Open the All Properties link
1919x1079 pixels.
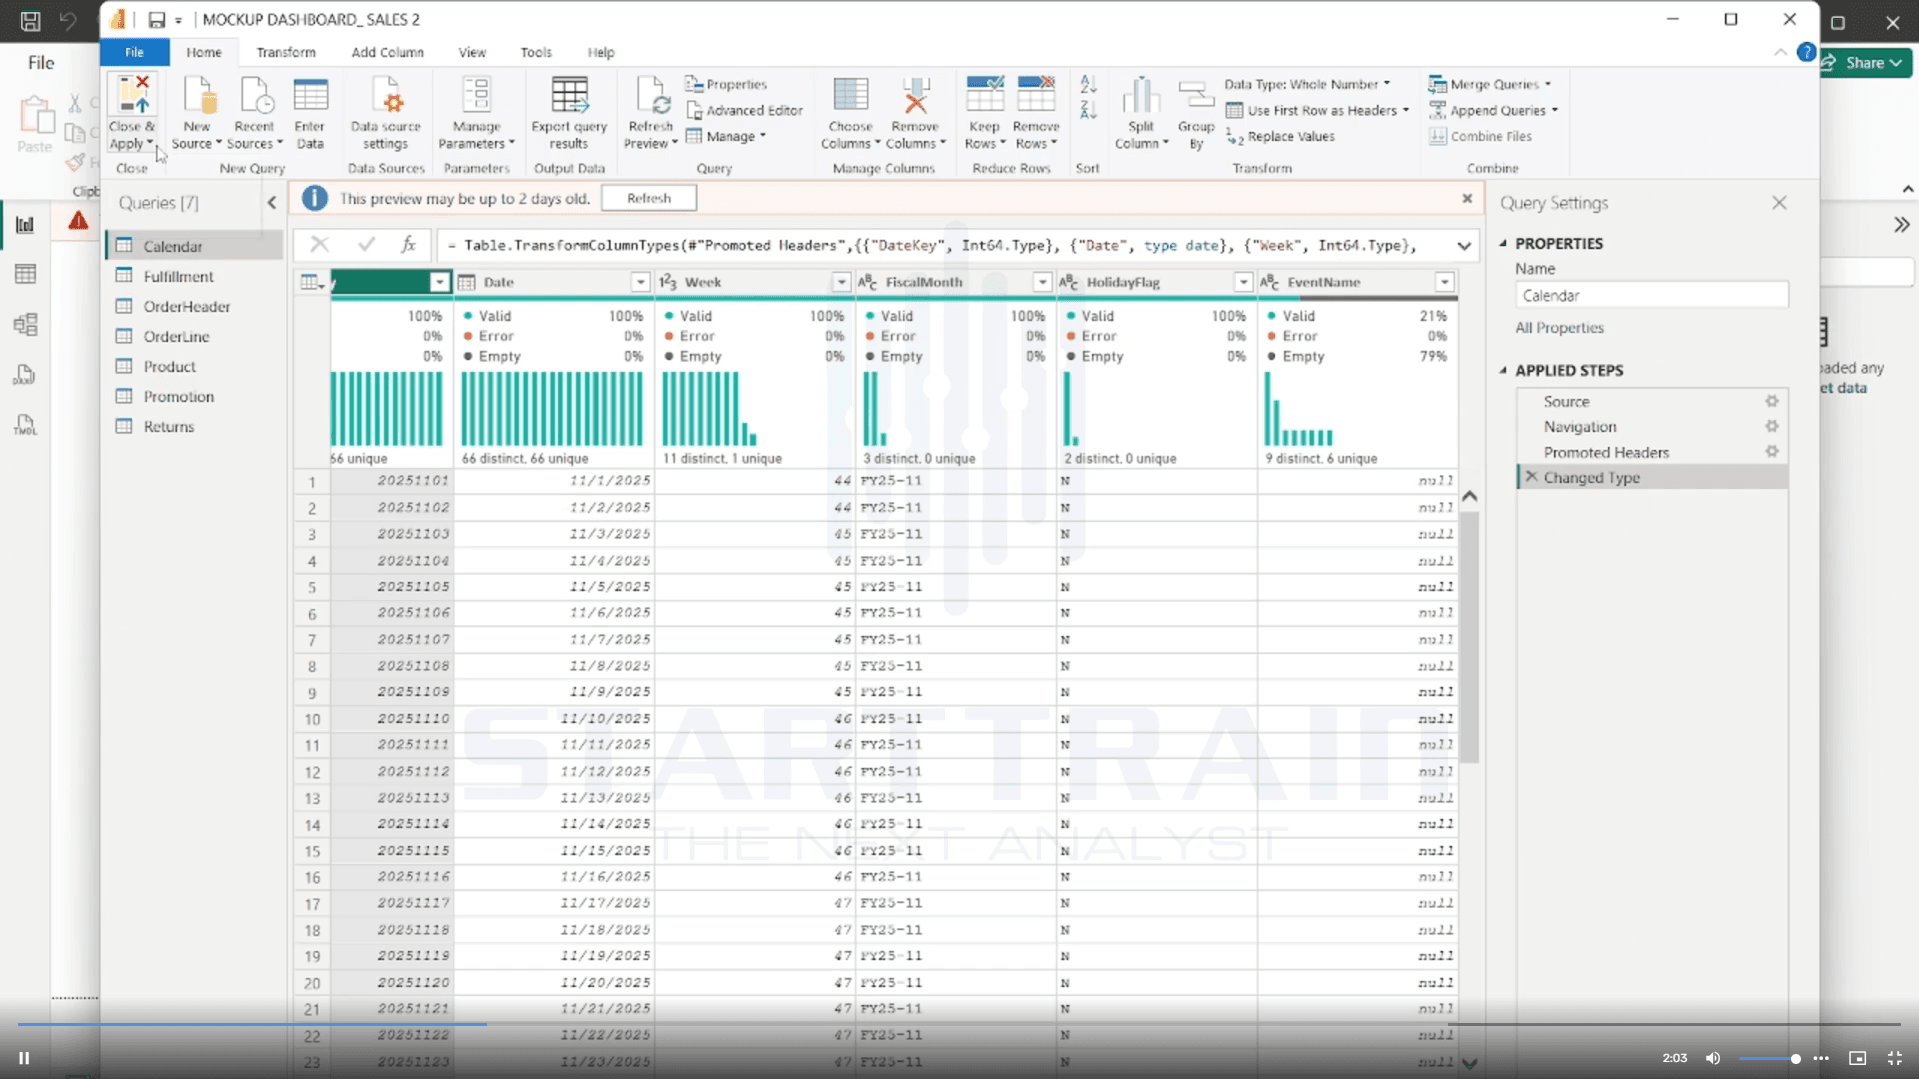(x=1559, y=328)
